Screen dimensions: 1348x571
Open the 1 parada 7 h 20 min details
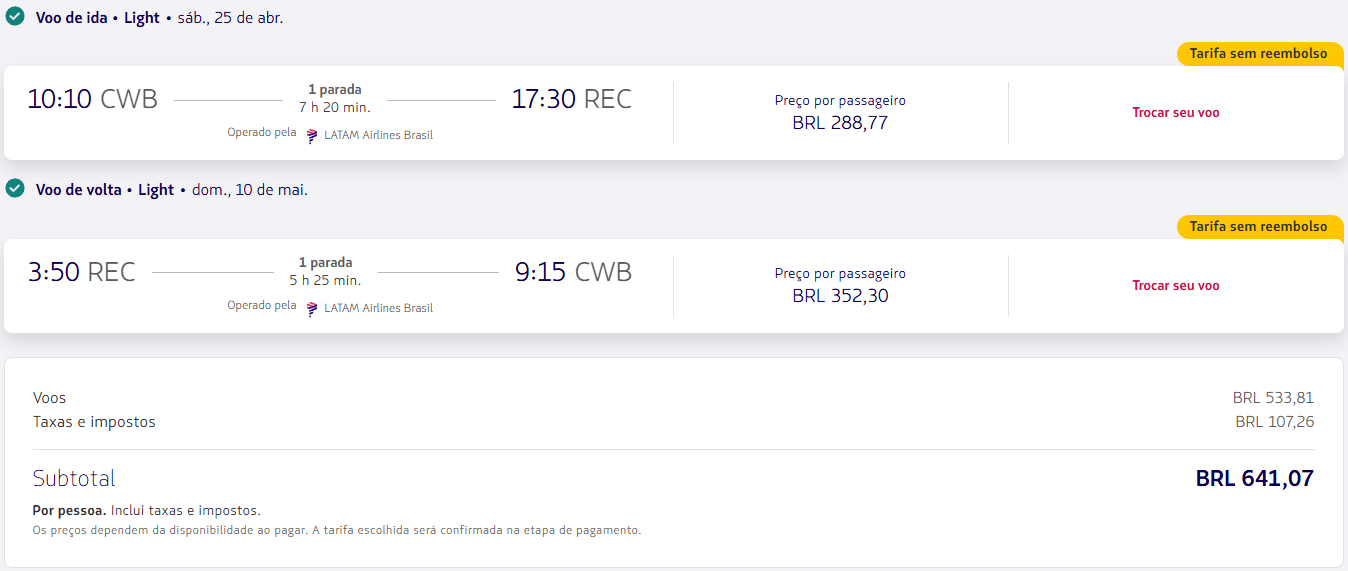tap(334, 98)
